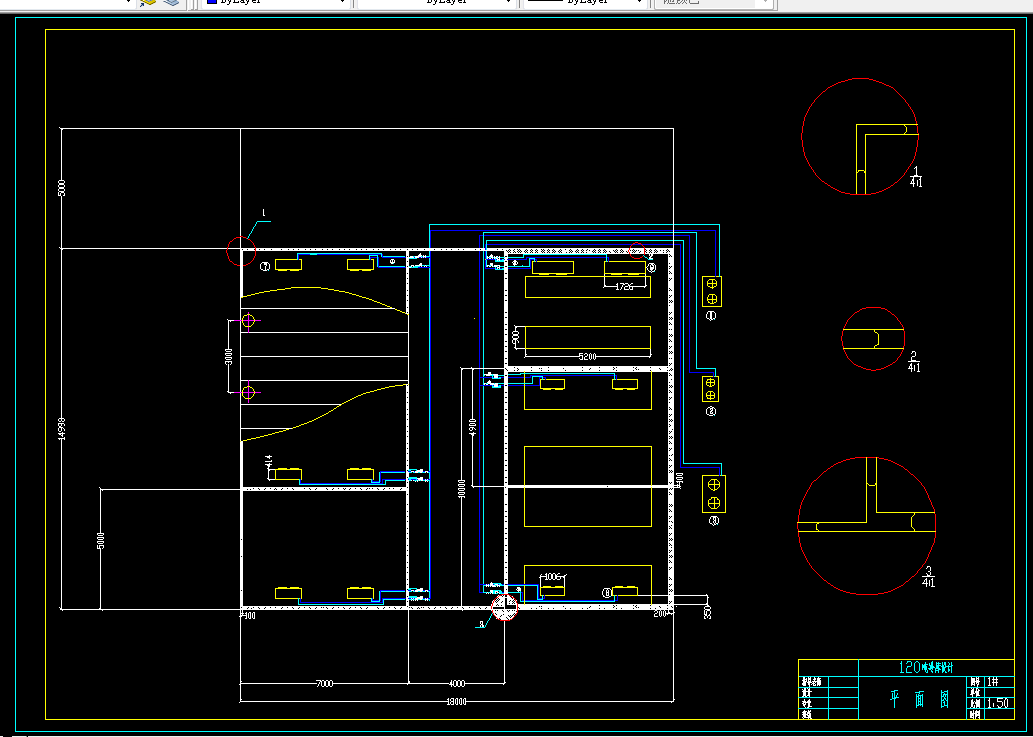The image size is (1033, 737).
Task: Select the 1006 dimension text
Action: (x=553, y=577)
